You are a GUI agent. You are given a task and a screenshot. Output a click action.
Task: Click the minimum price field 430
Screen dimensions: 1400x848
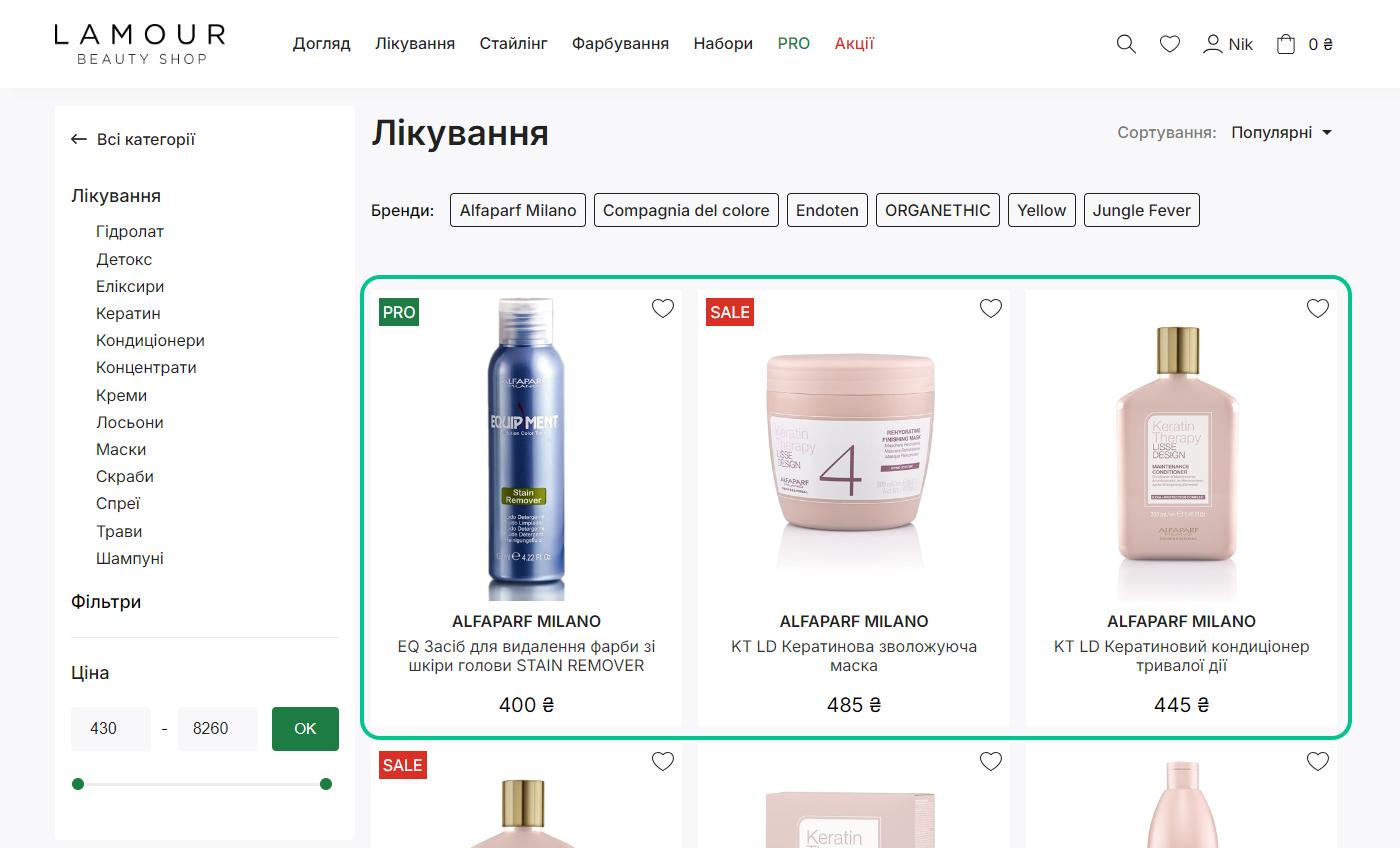[111, 729]
